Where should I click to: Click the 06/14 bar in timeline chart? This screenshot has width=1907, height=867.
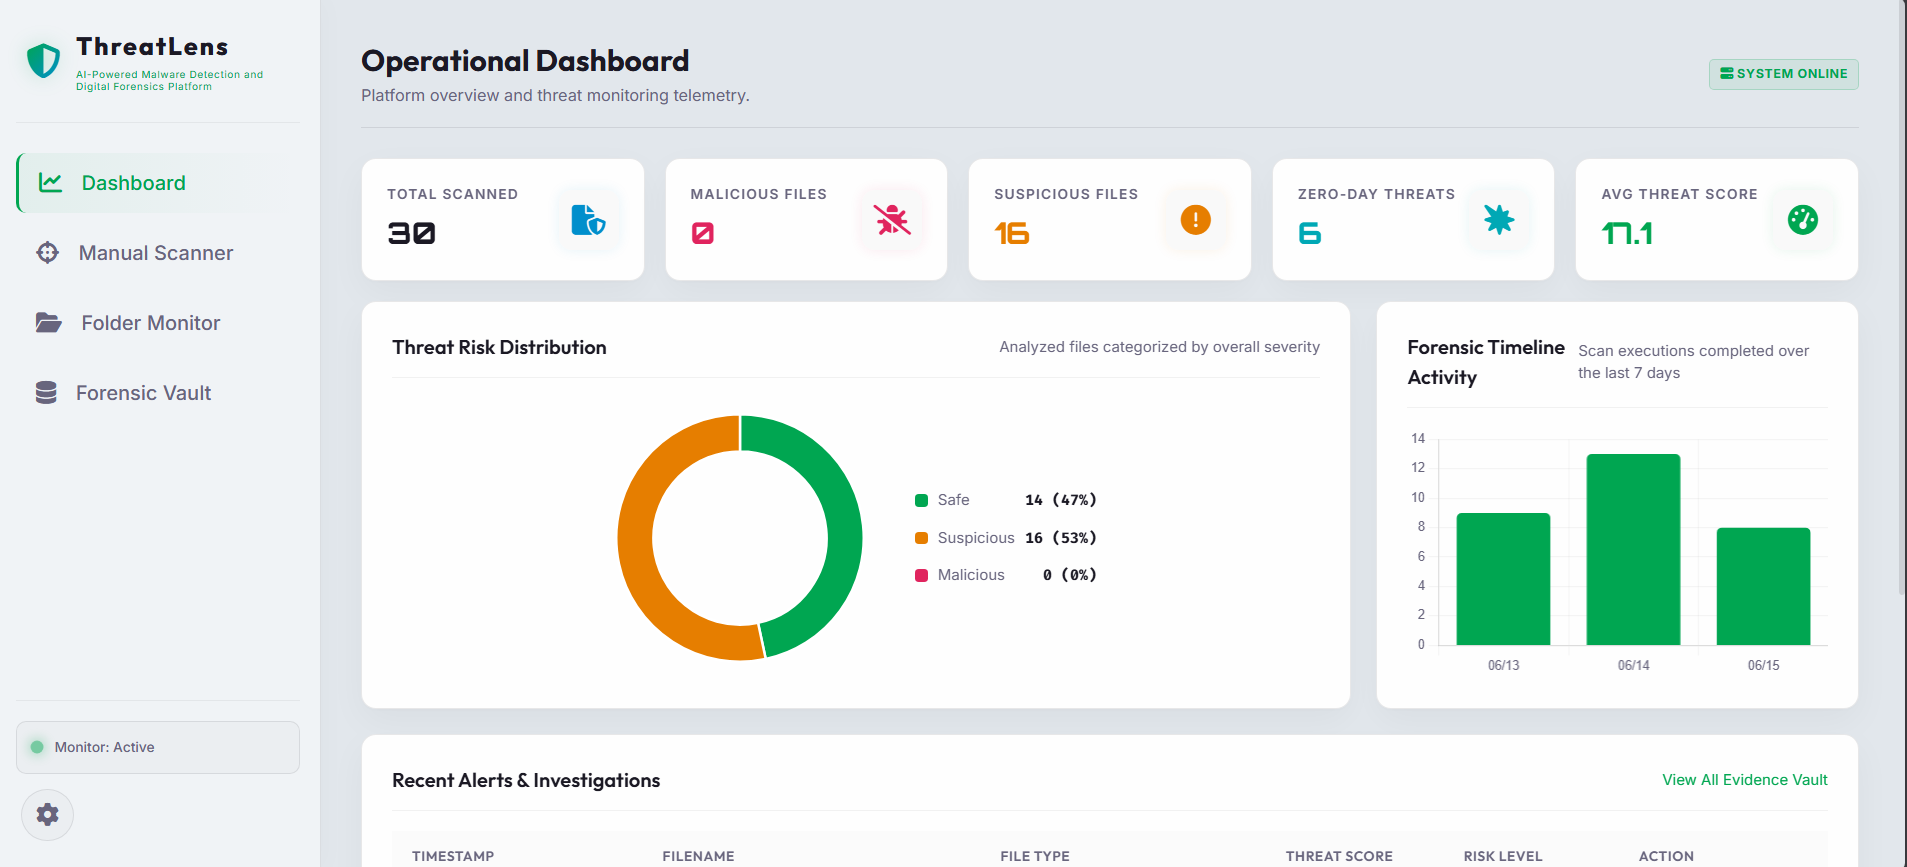(1633, 549)
